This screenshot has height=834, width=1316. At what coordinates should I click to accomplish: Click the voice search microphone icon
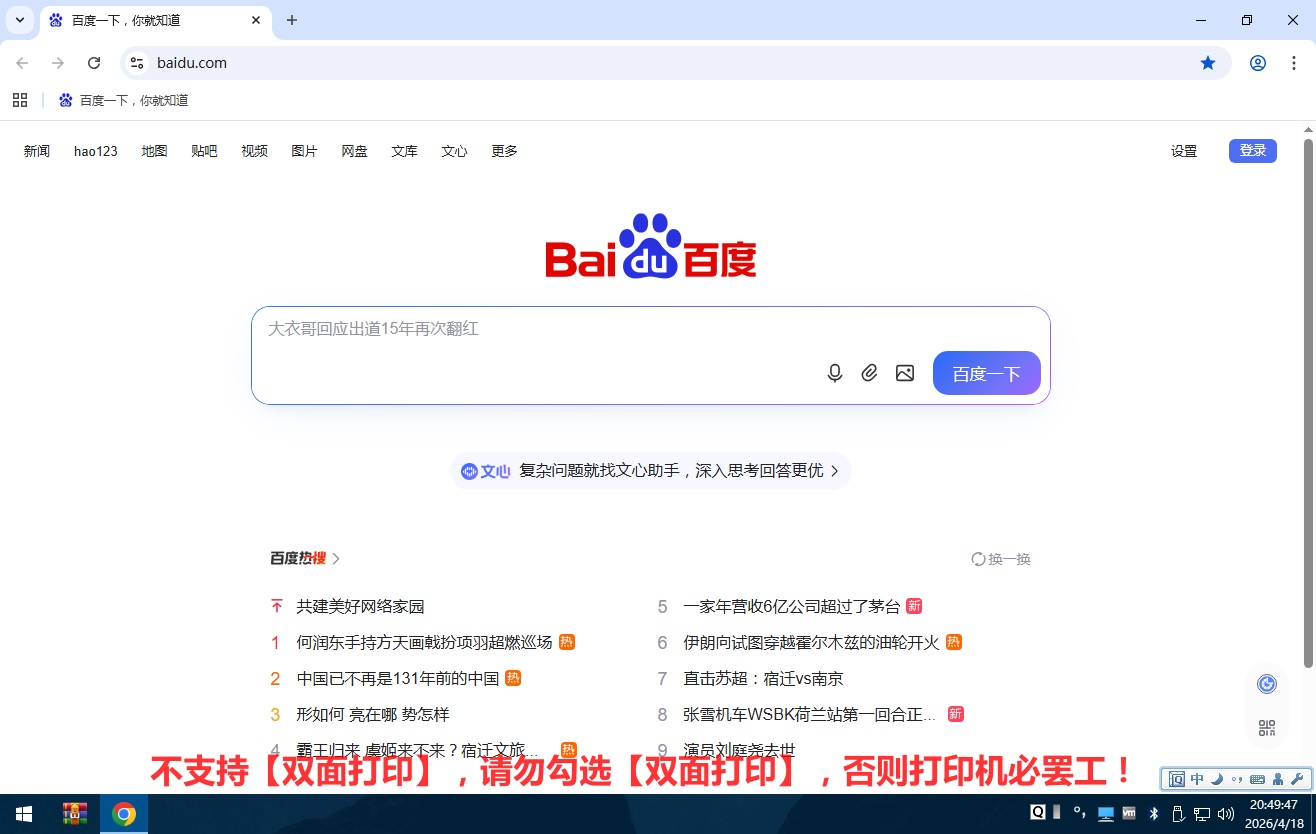pos(835,373)
